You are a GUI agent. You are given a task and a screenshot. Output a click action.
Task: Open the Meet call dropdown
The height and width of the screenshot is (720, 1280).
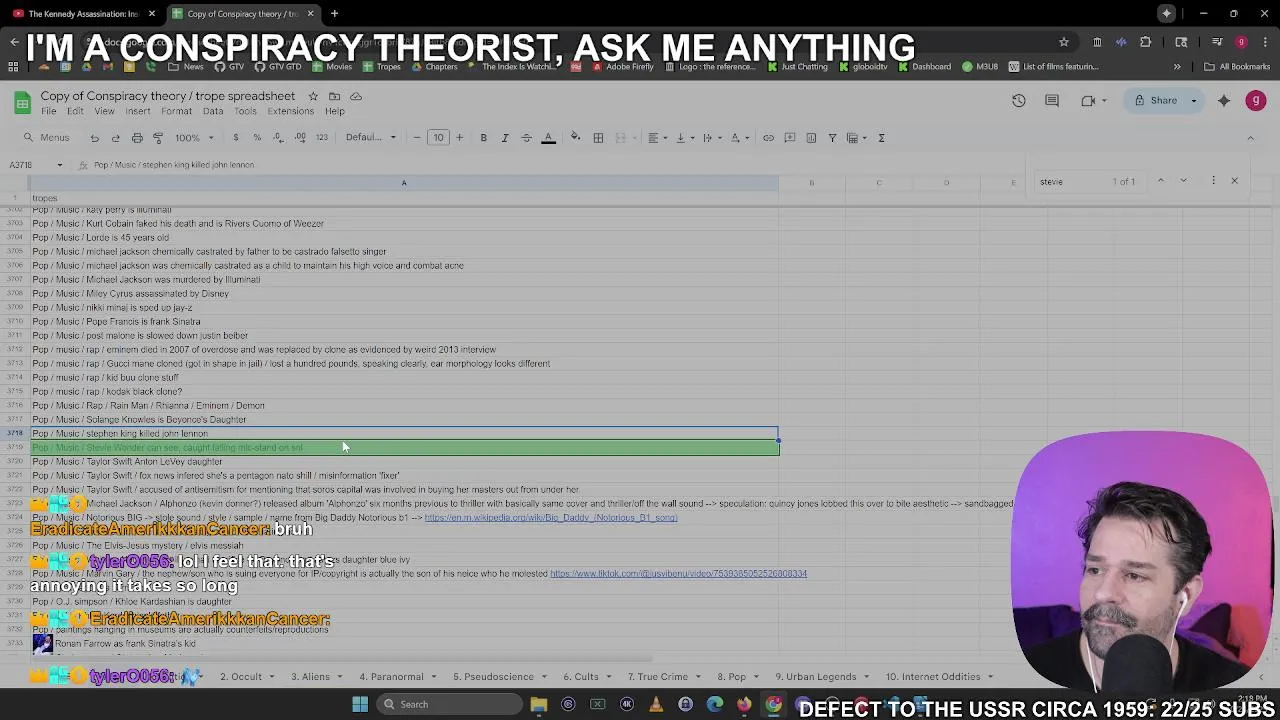(1104, 100)
